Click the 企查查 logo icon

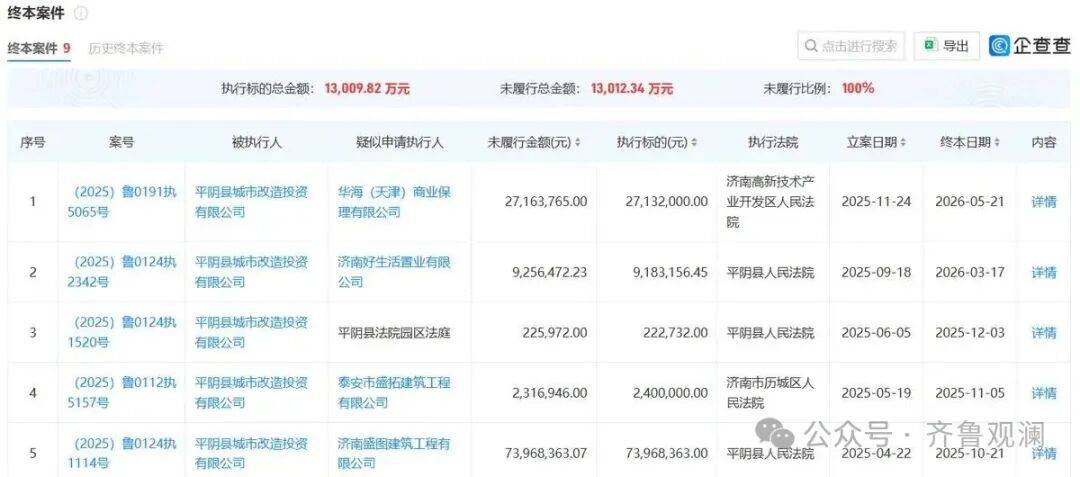(x=999, y=46)
